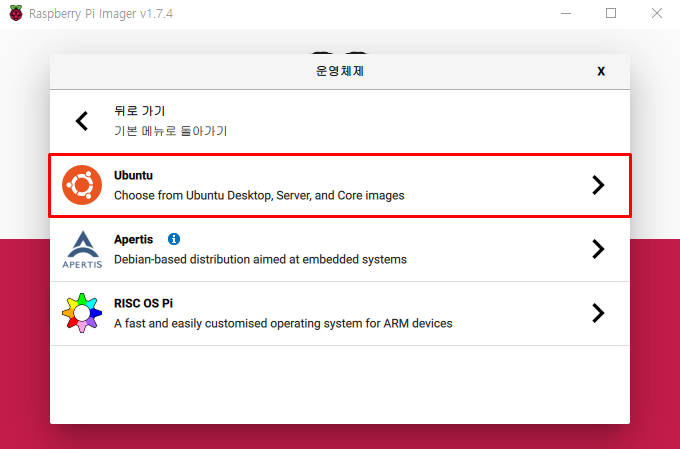Click Raspberry Pi Imager logo in title bar
The height and width of the screenshot is (449, 680).
pyautogui.click(x=16, y=13)
